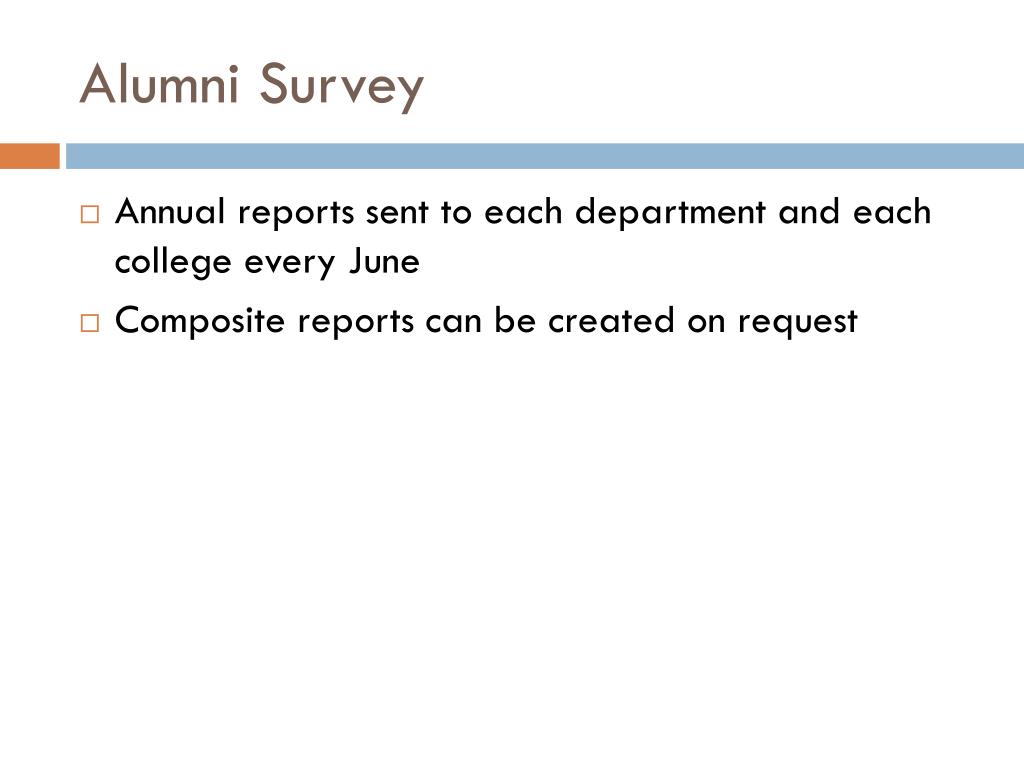The height and width of the screenshot is (768, 1024).
Task: Select the square bullet before Composite reports
Action: click(x=90, y=323)
